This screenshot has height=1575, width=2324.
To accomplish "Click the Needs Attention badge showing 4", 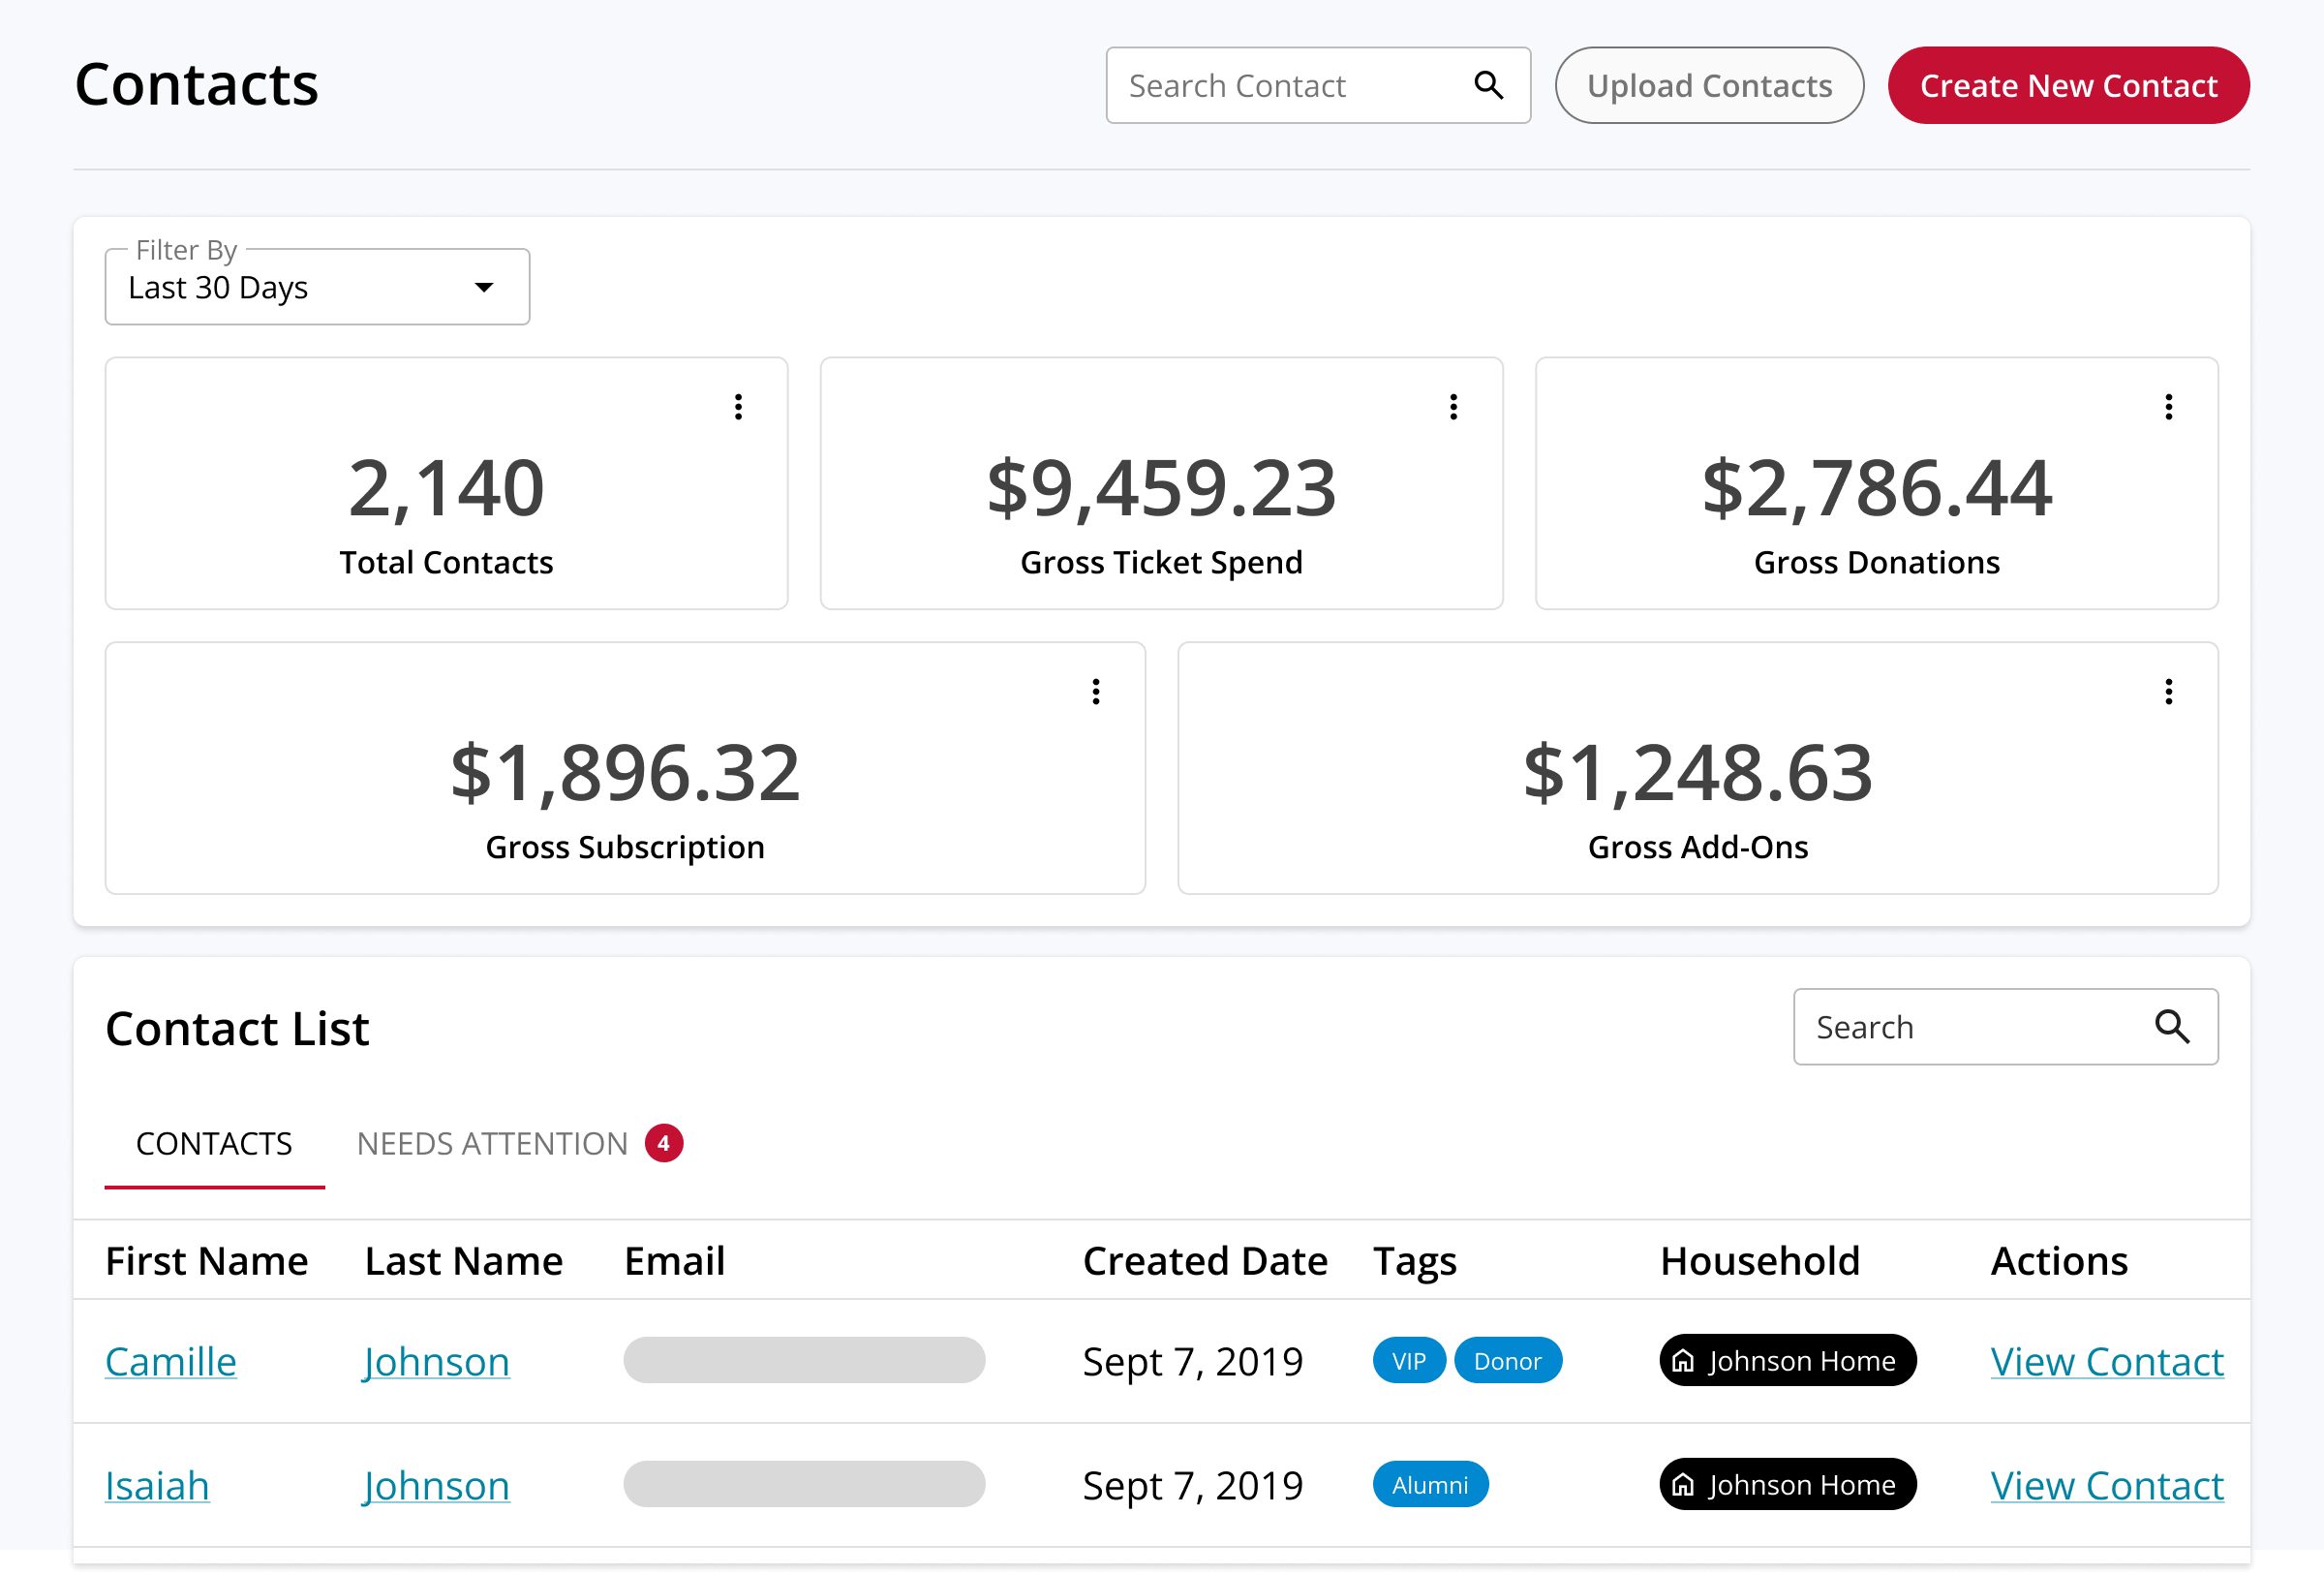I will 663,1143.
